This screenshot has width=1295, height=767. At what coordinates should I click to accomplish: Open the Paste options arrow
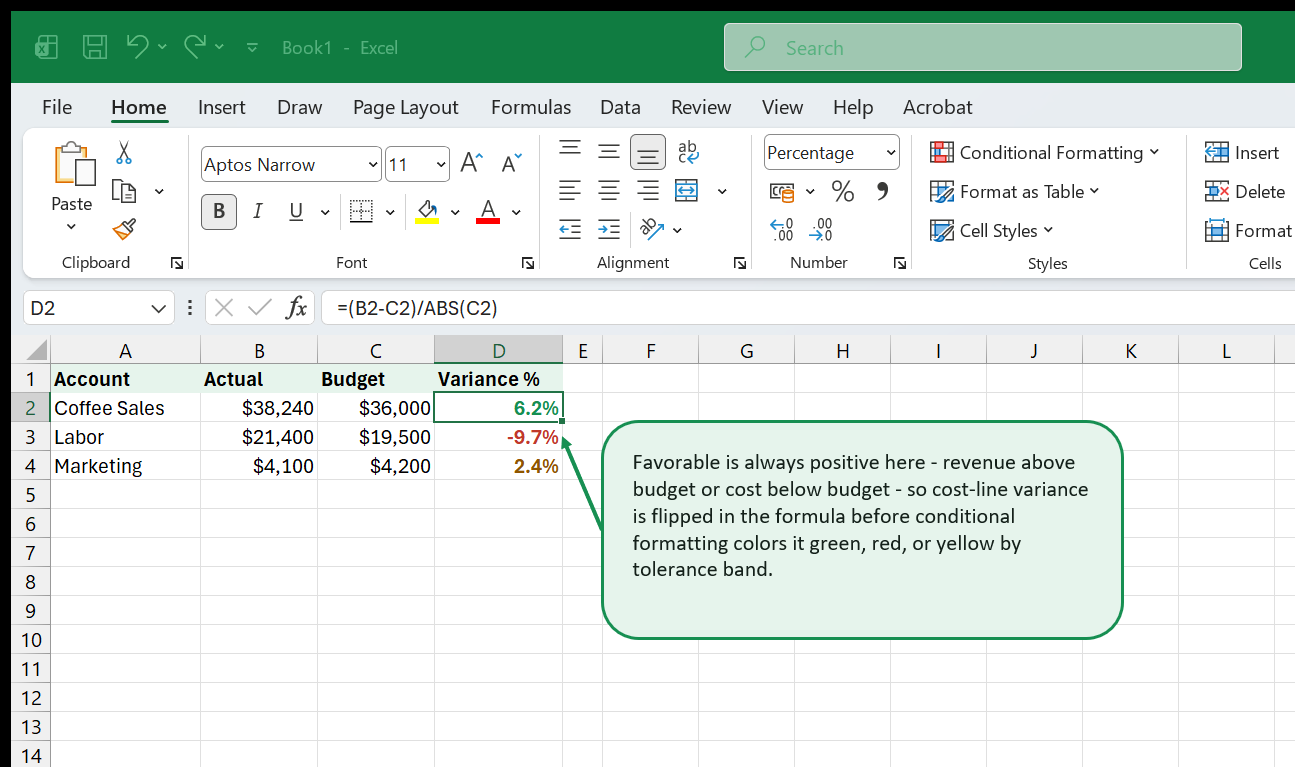click(71, 227)
